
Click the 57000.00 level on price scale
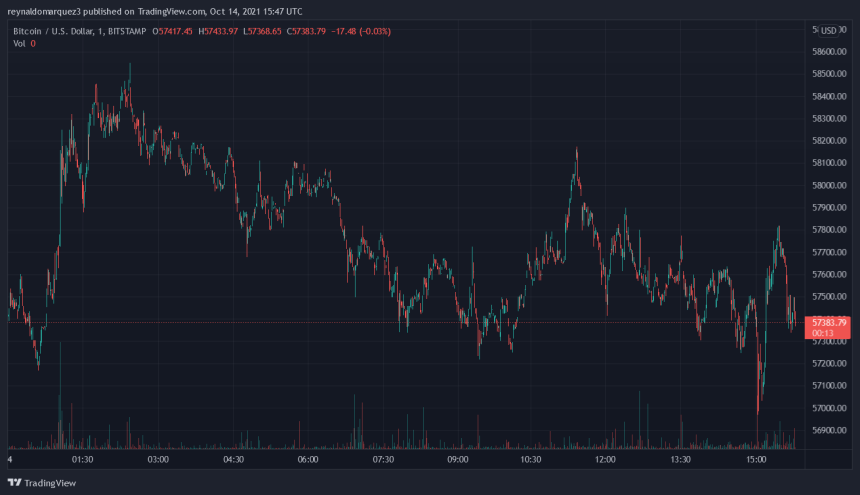[830, 408]
